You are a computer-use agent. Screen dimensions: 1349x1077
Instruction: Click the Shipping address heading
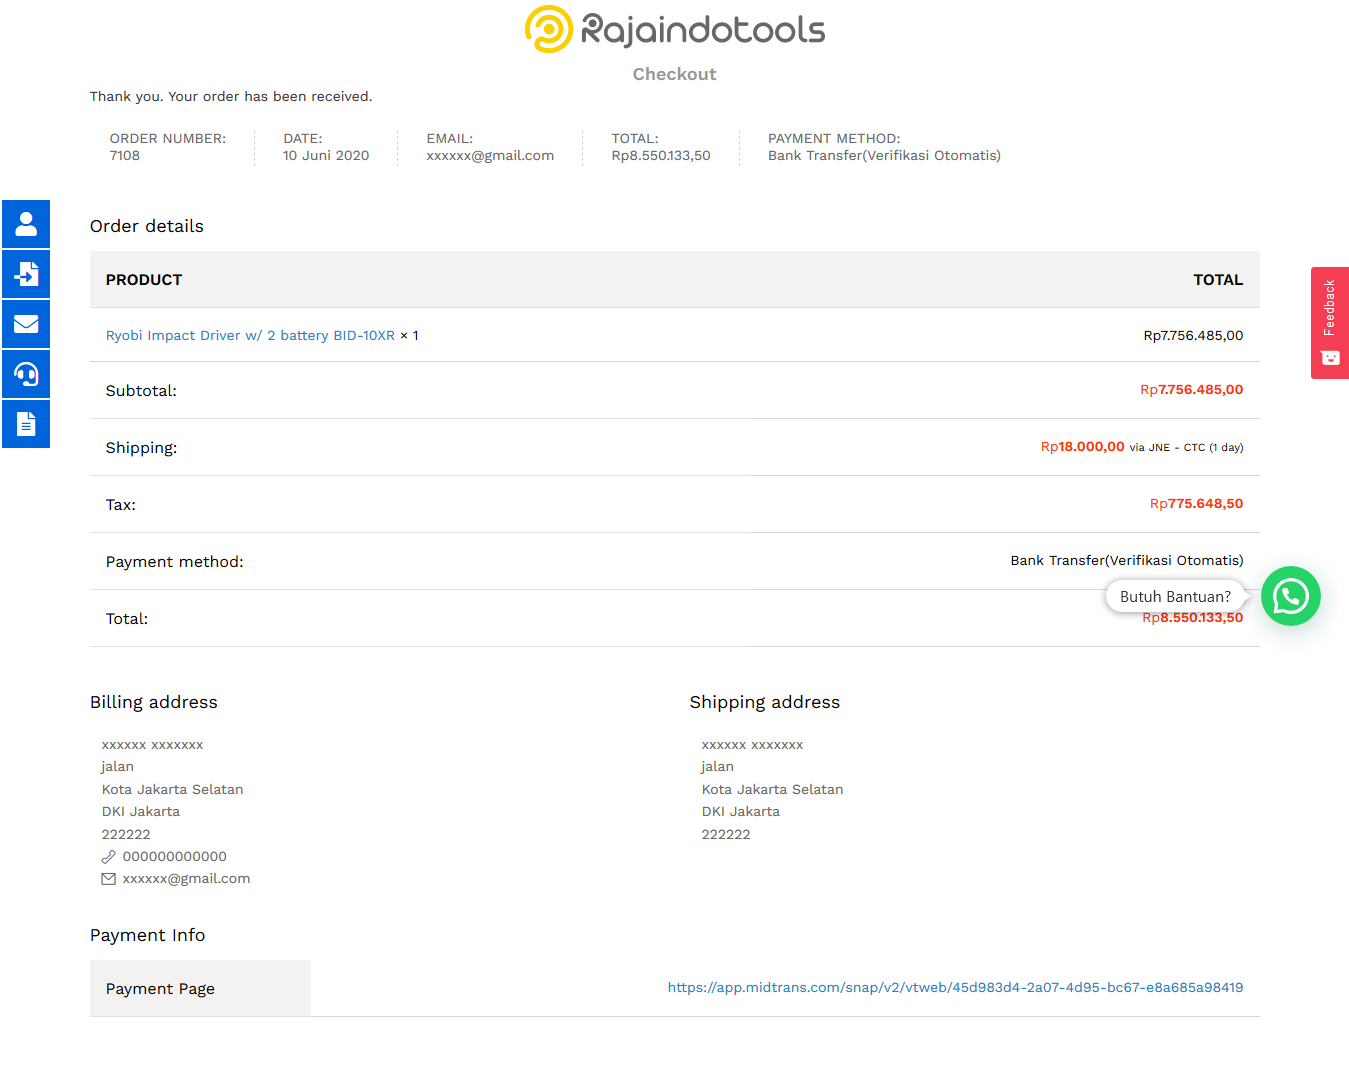765,702
